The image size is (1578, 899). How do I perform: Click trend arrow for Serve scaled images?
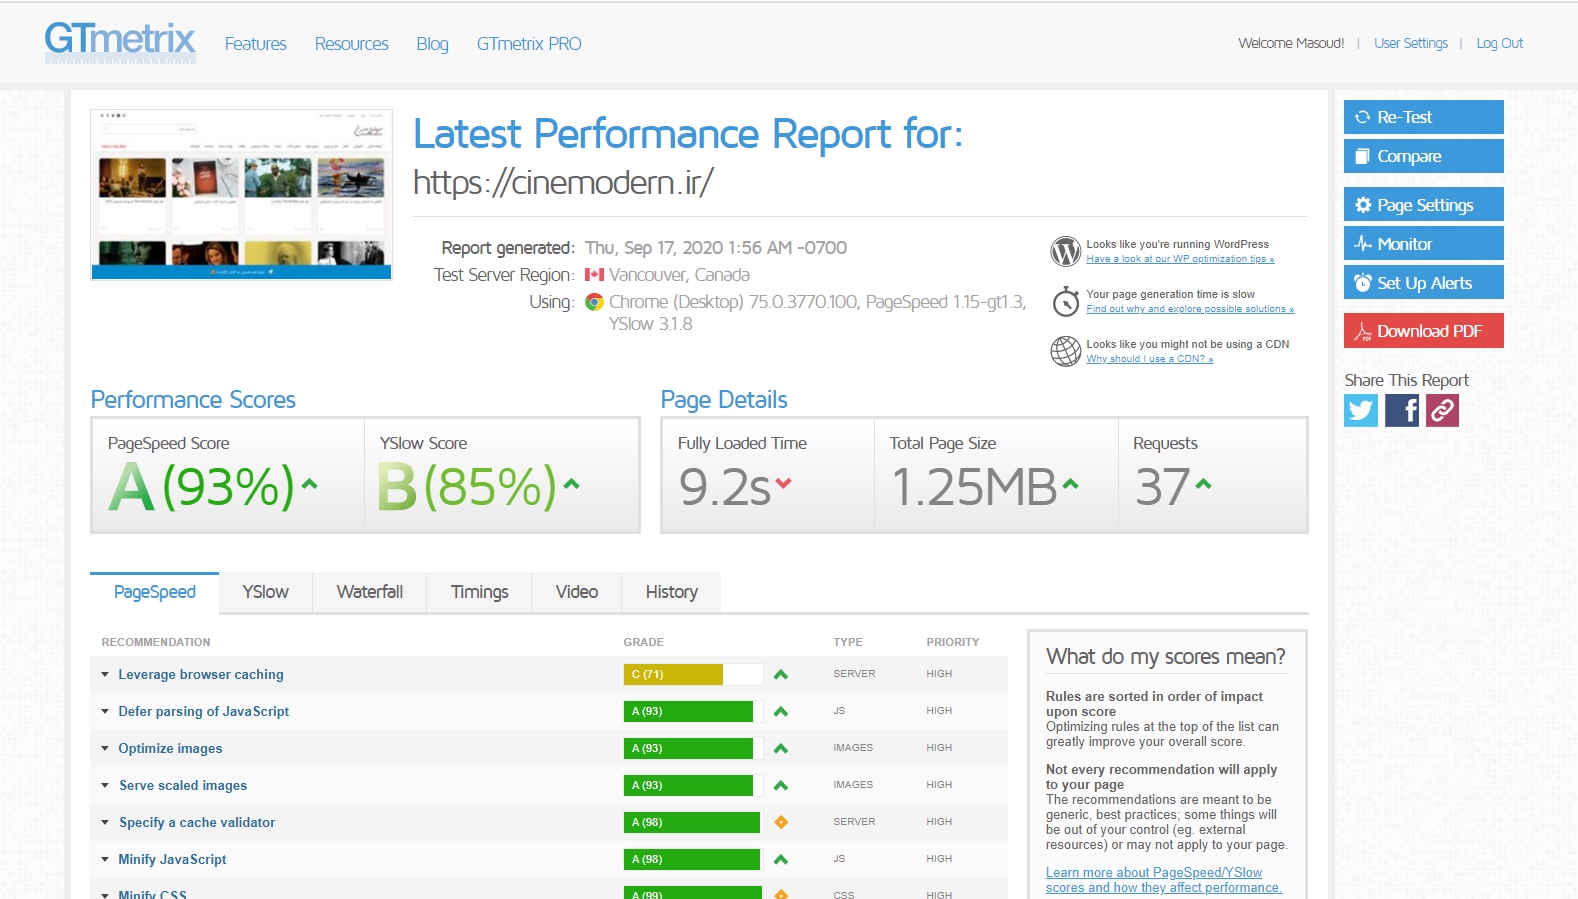click(781, 786)
